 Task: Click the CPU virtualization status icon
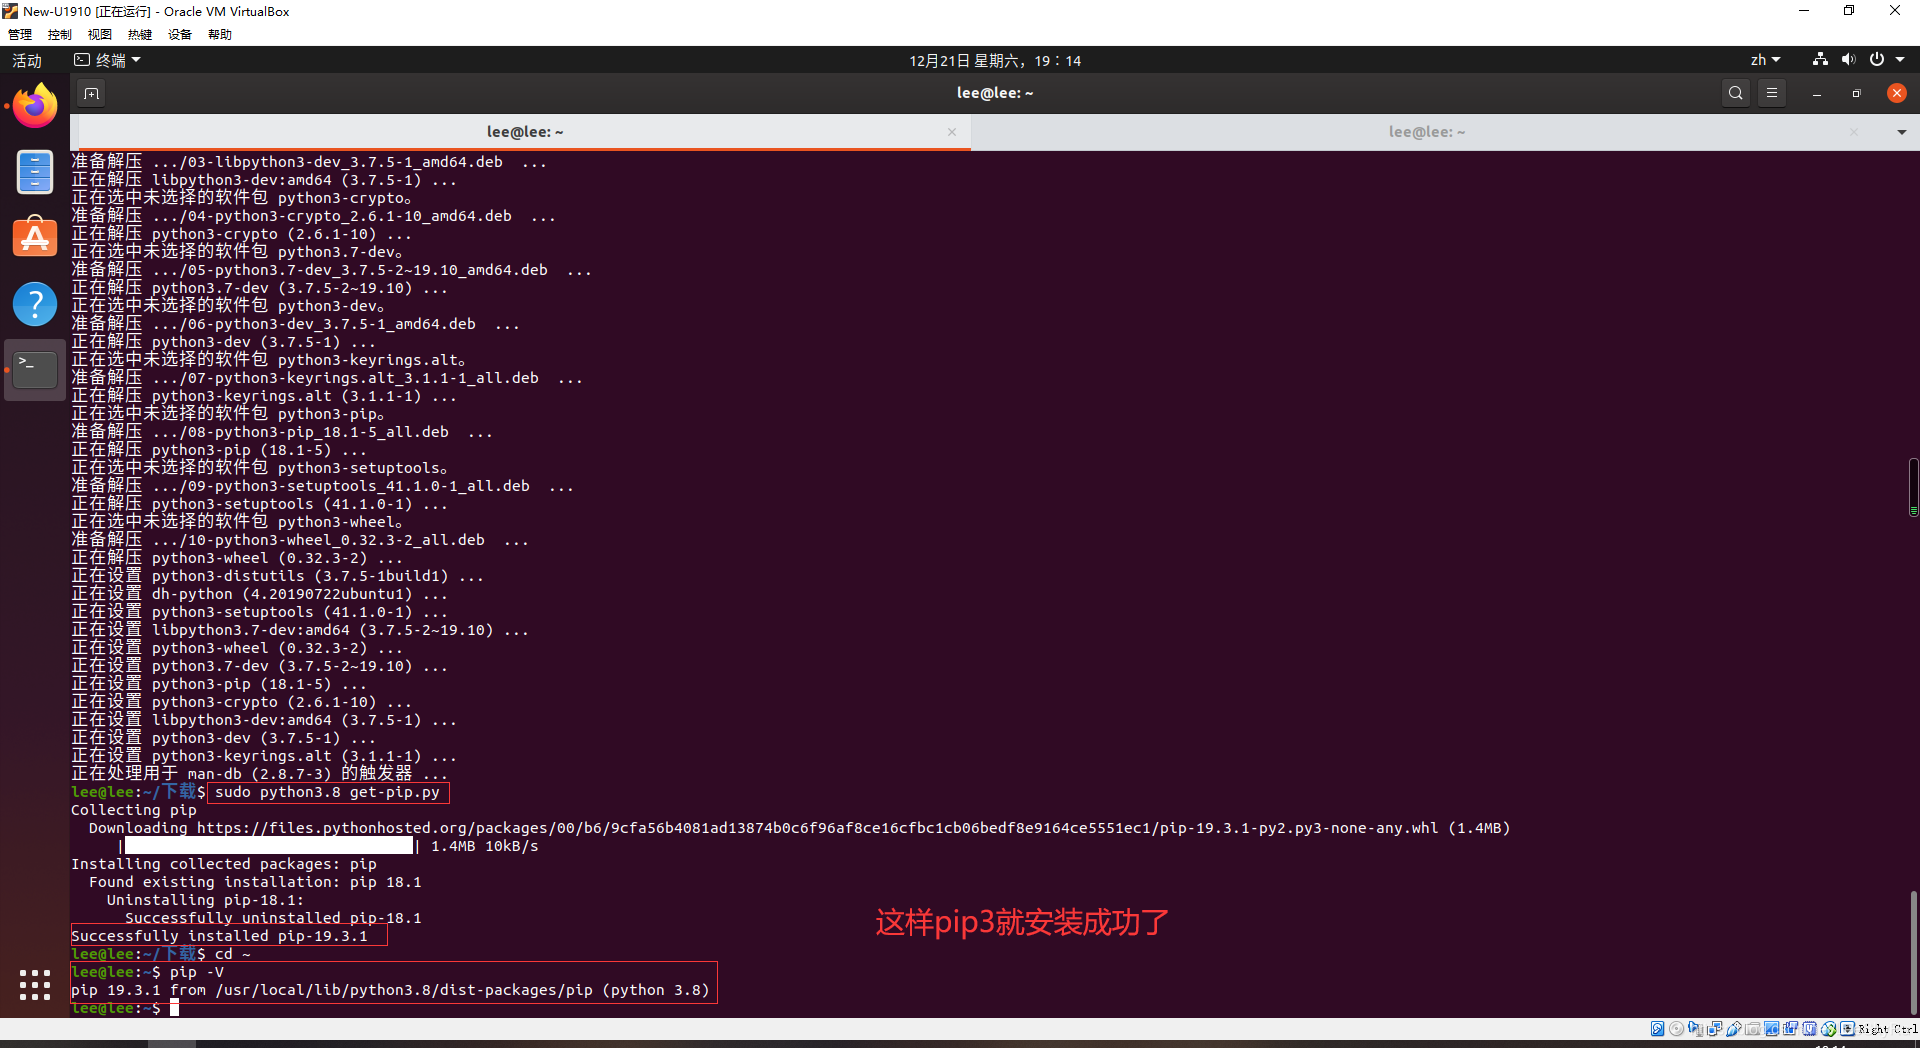pos(1809,1028)
